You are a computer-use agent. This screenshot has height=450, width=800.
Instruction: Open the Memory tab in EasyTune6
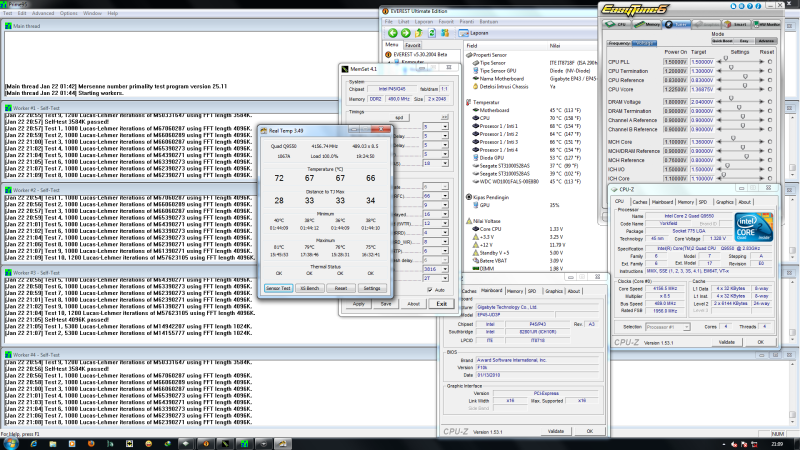[646, 24]
